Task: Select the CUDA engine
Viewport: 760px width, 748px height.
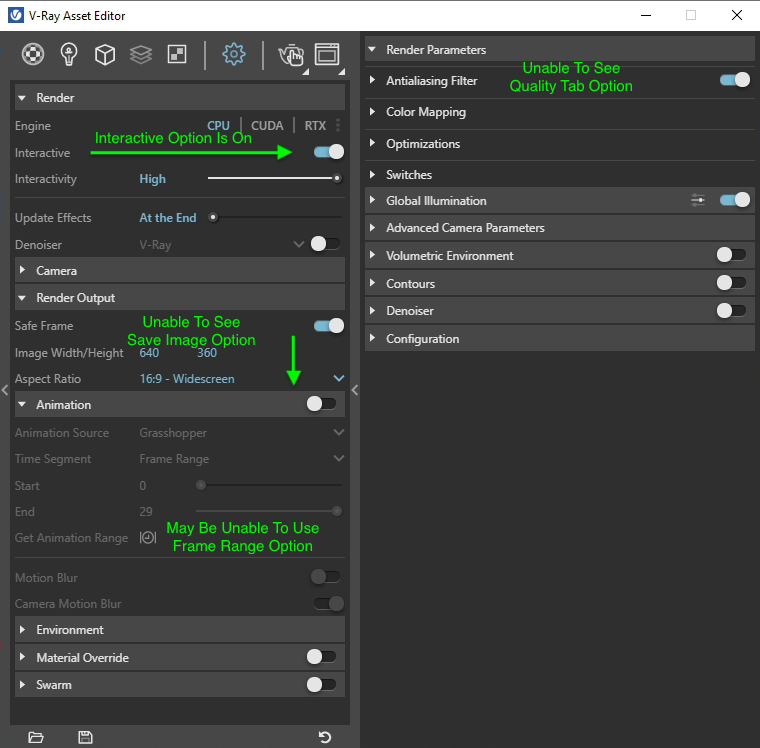Action: (267, 126)
